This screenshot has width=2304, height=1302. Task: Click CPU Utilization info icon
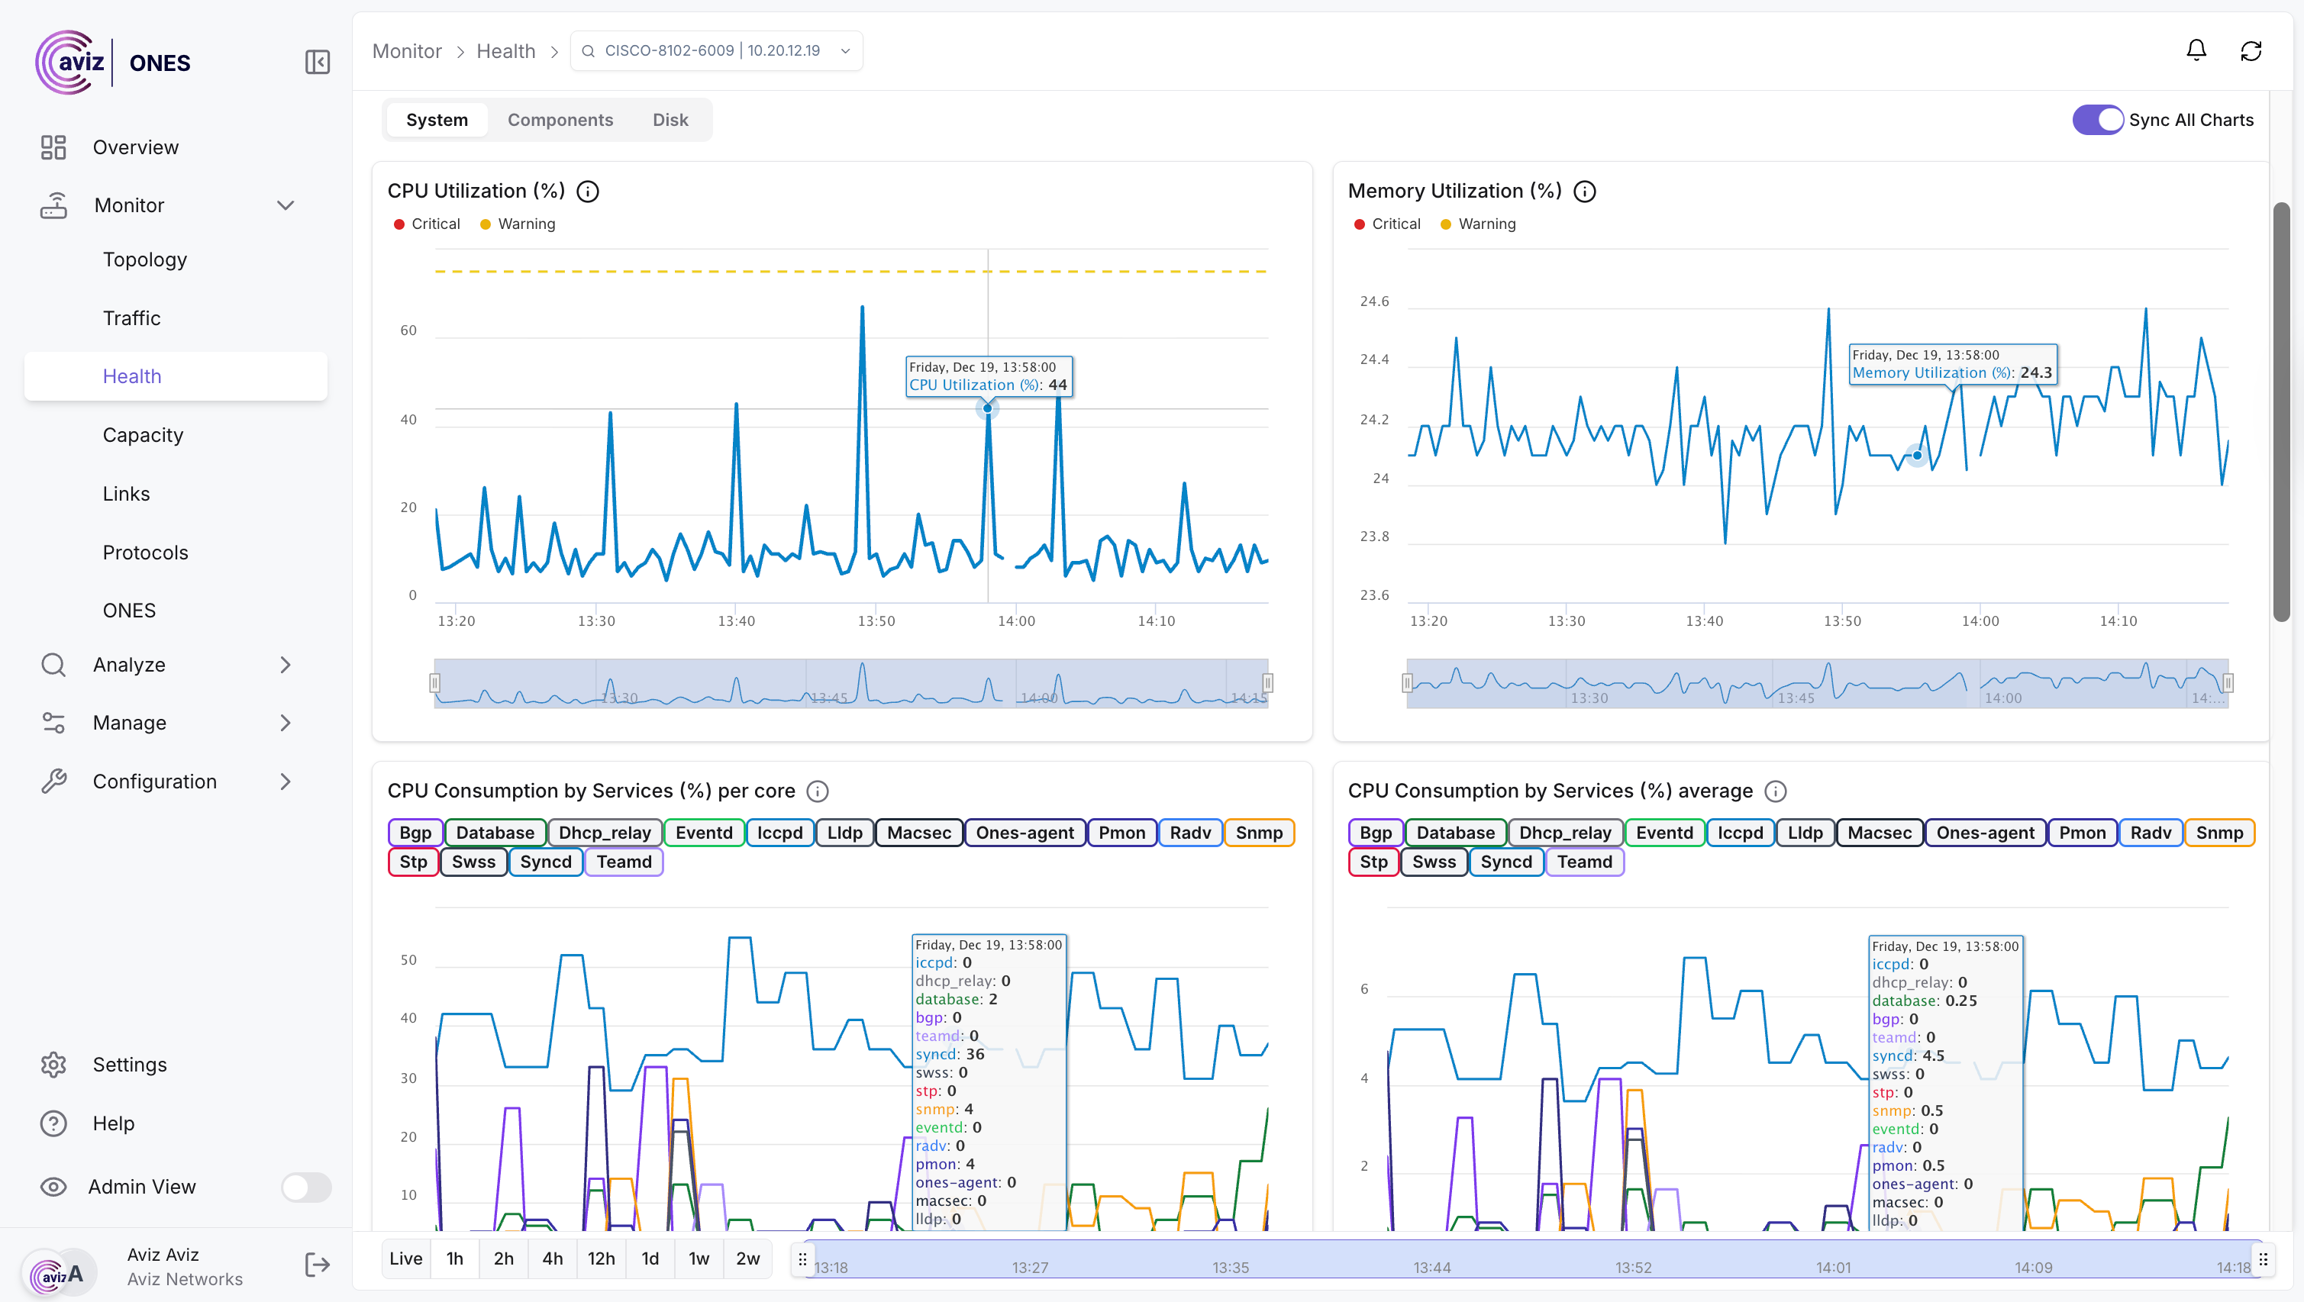coord(588,191)
